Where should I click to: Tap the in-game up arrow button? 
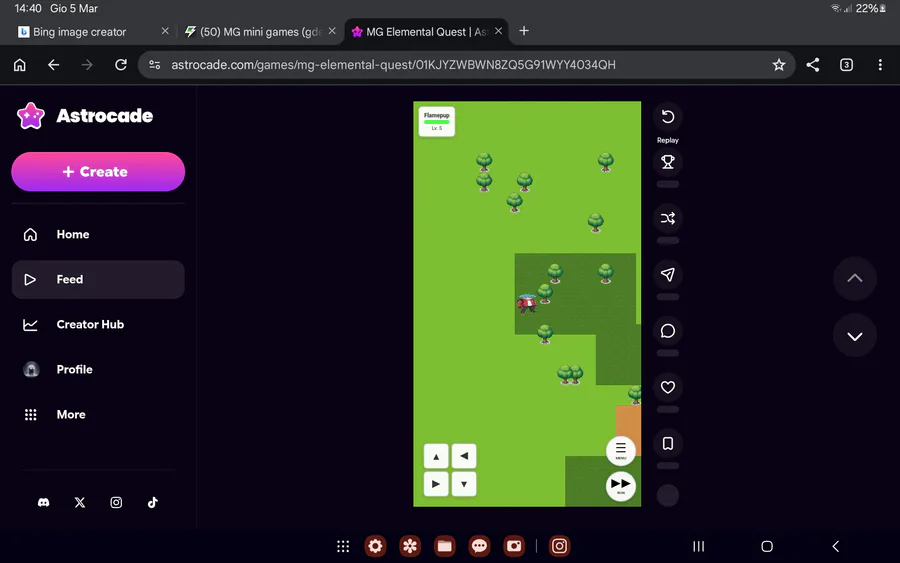click(436, 456)
